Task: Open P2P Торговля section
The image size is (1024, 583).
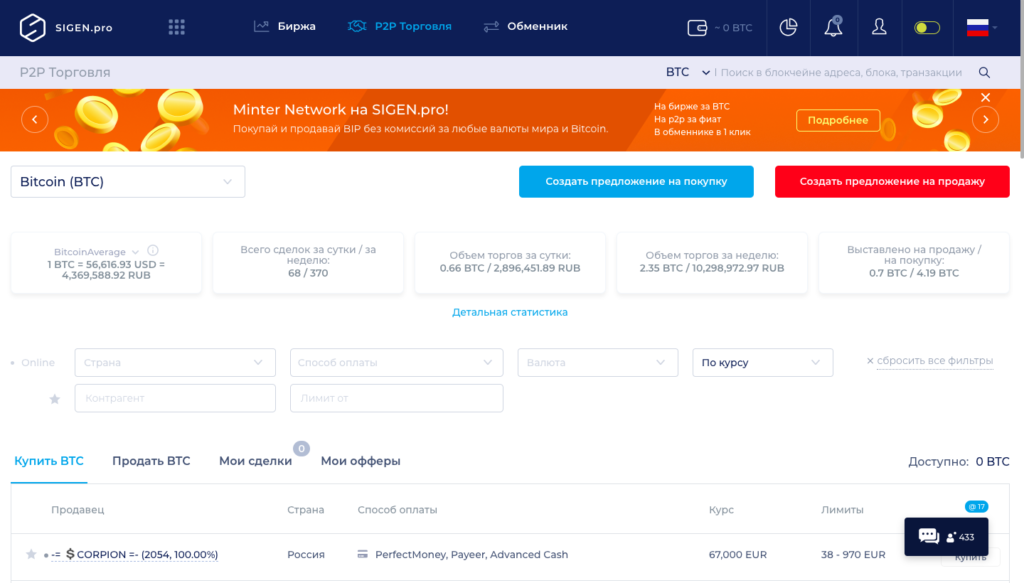Action: pyautogui.click(x=399, y=27)
